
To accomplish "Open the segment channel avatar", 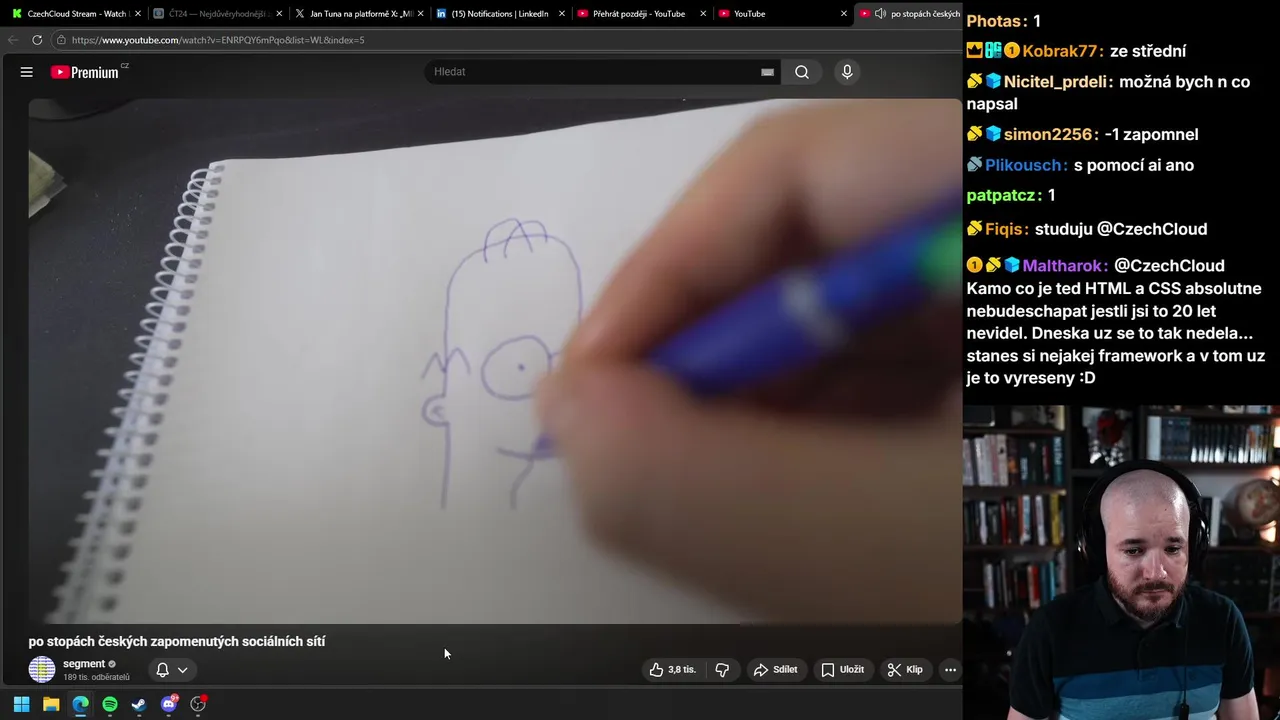I will pyautogui.click(x=42, y=670).
